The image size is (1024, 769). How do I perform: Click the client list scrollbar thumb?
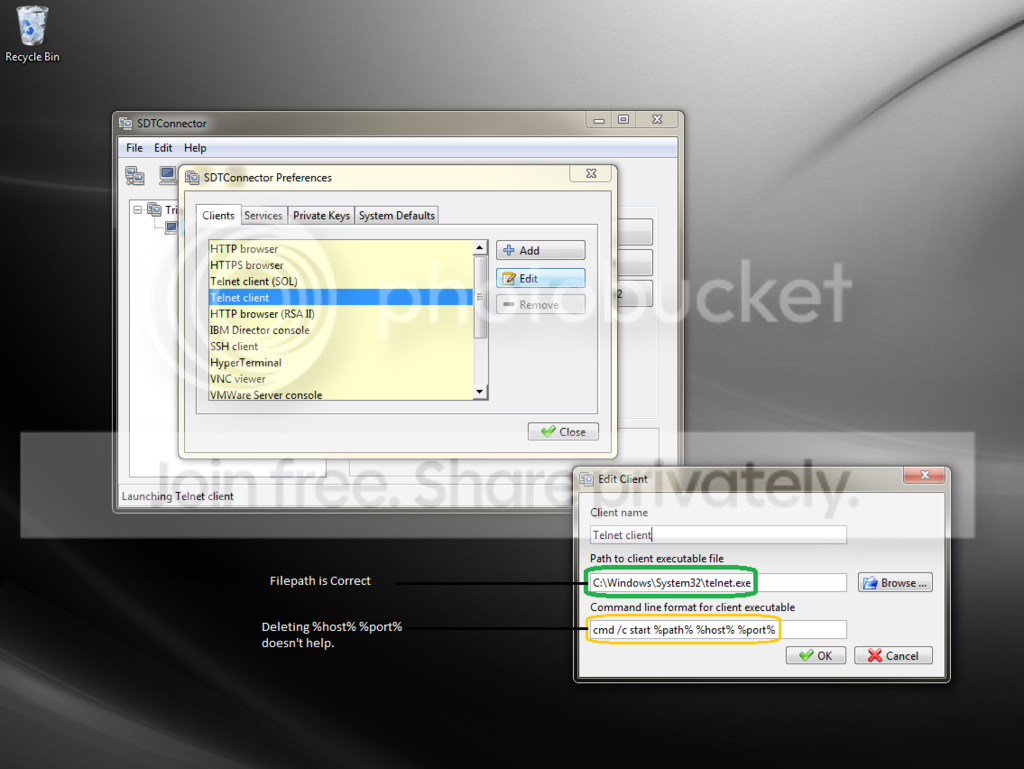[480, 297]
